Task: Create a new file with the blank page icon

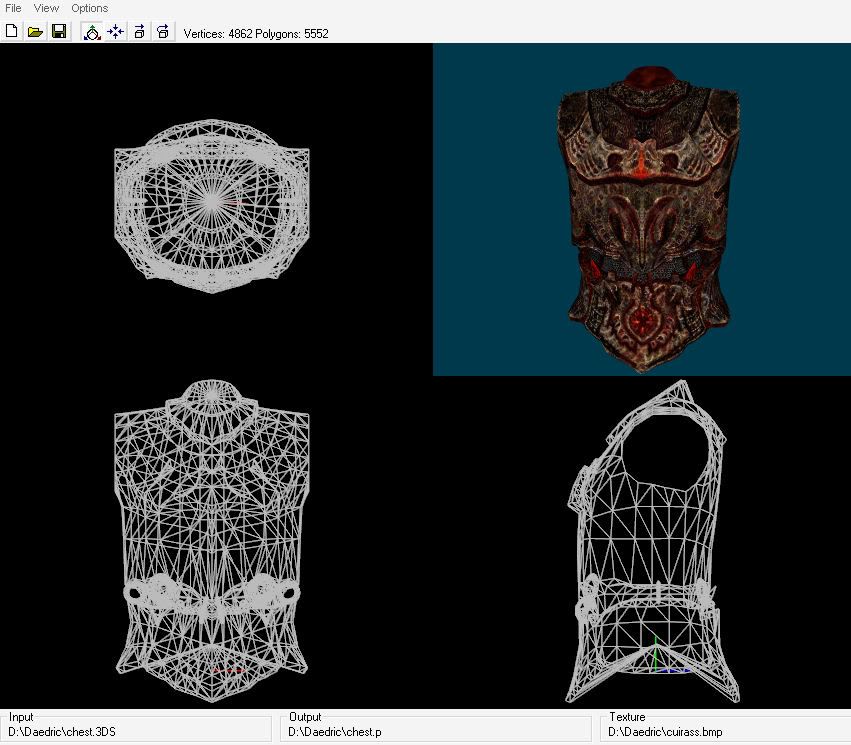Action: [12, 32]
